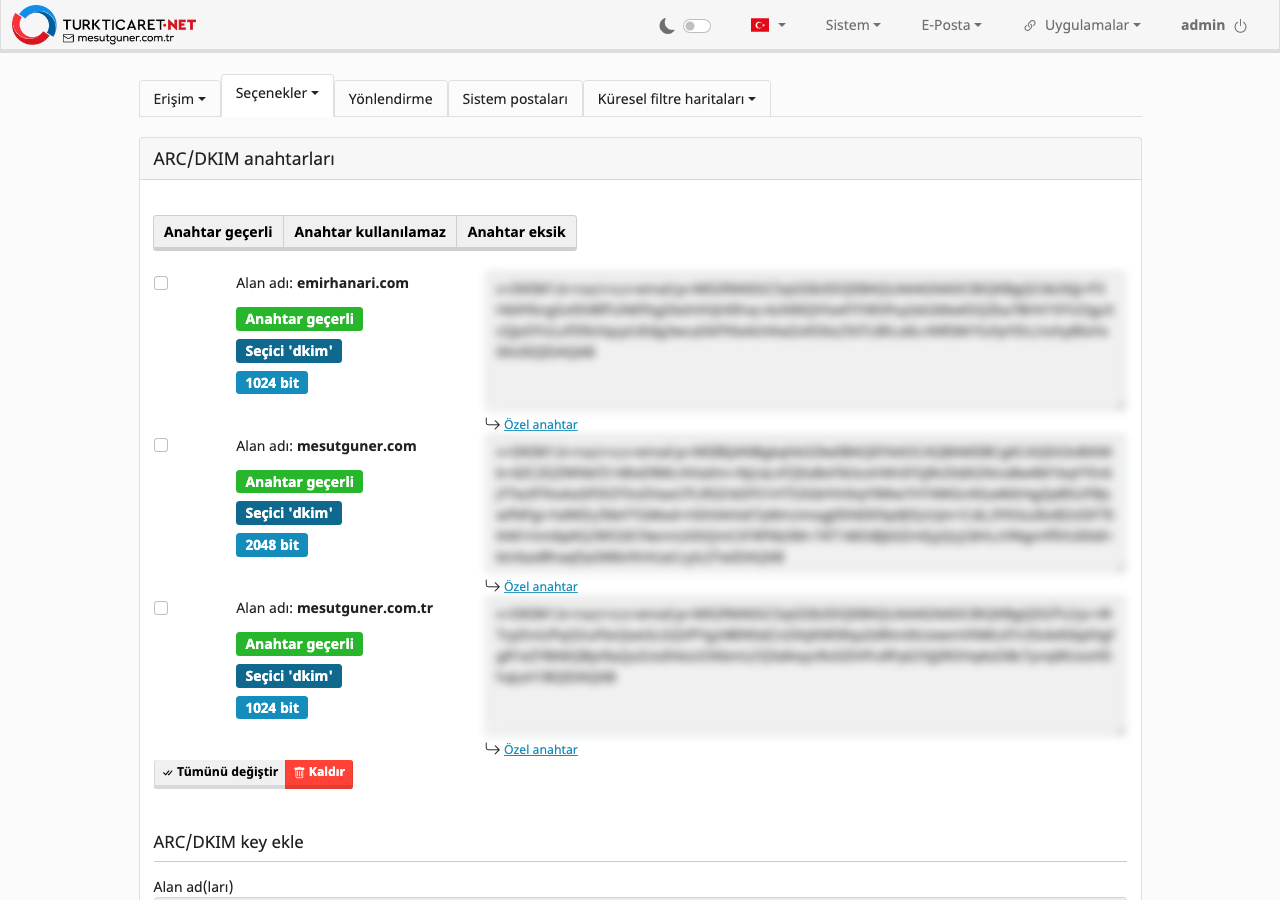Filter by Anahtar kullanılamaz
Screen dimensions: 1280x900
pos(370,232)
